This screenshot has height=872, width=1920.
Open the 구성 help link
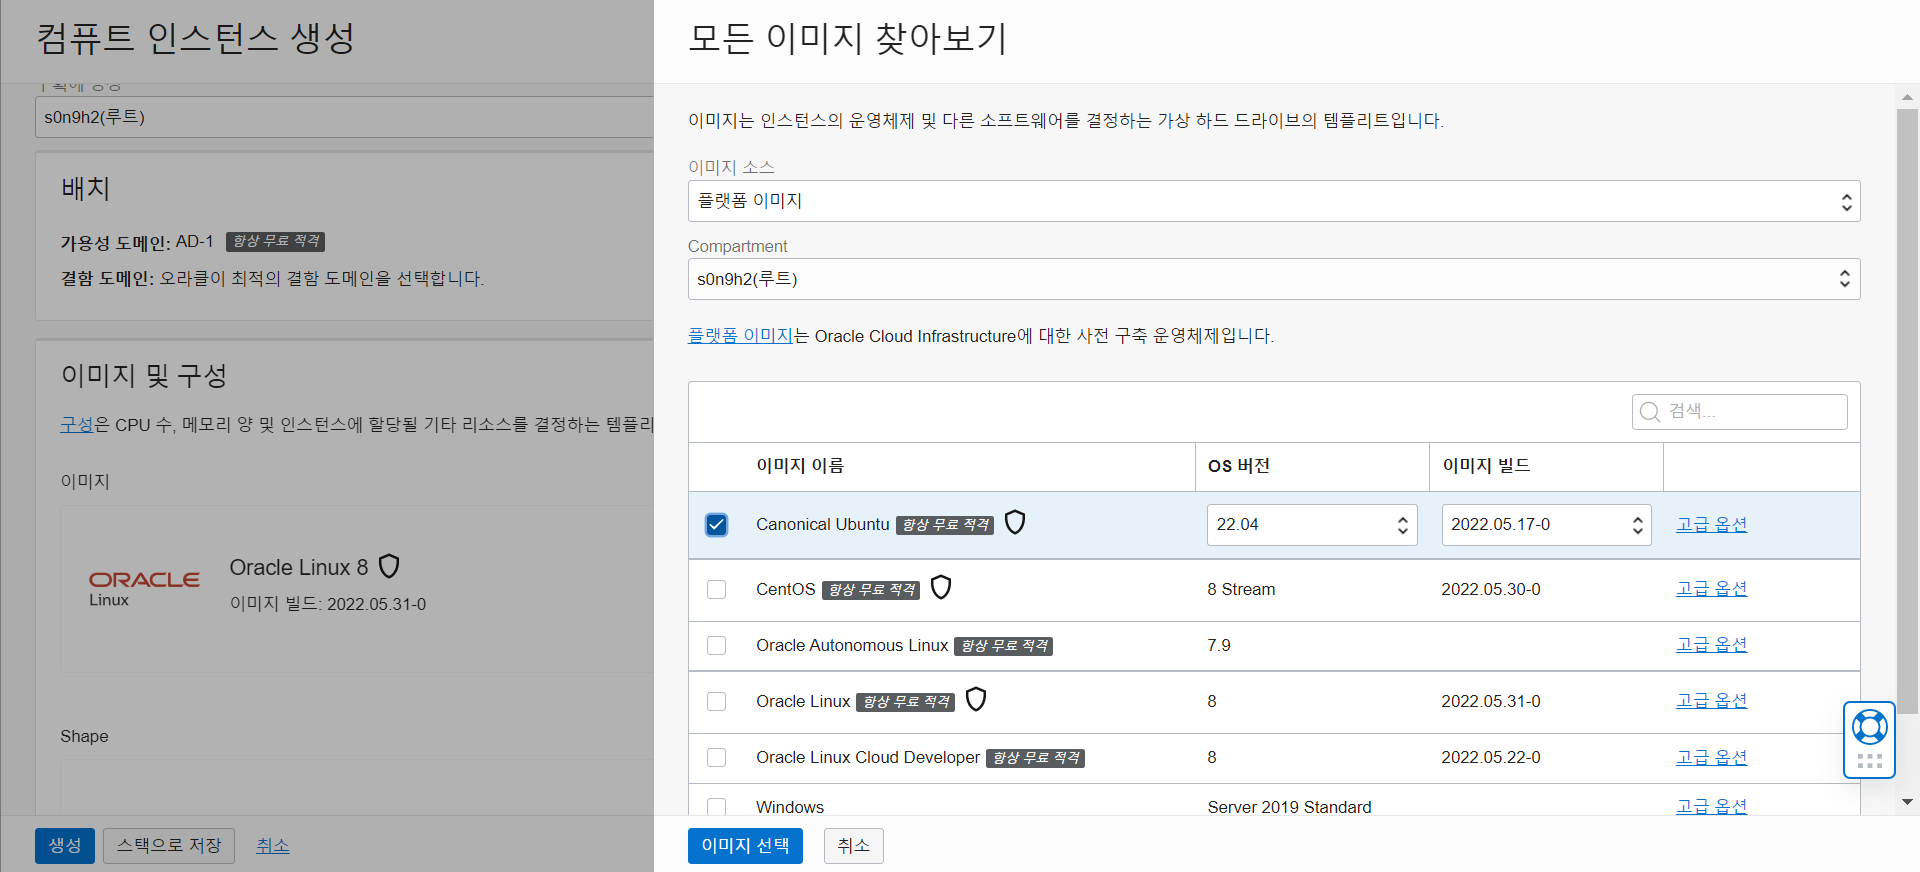tap(77, 425)
